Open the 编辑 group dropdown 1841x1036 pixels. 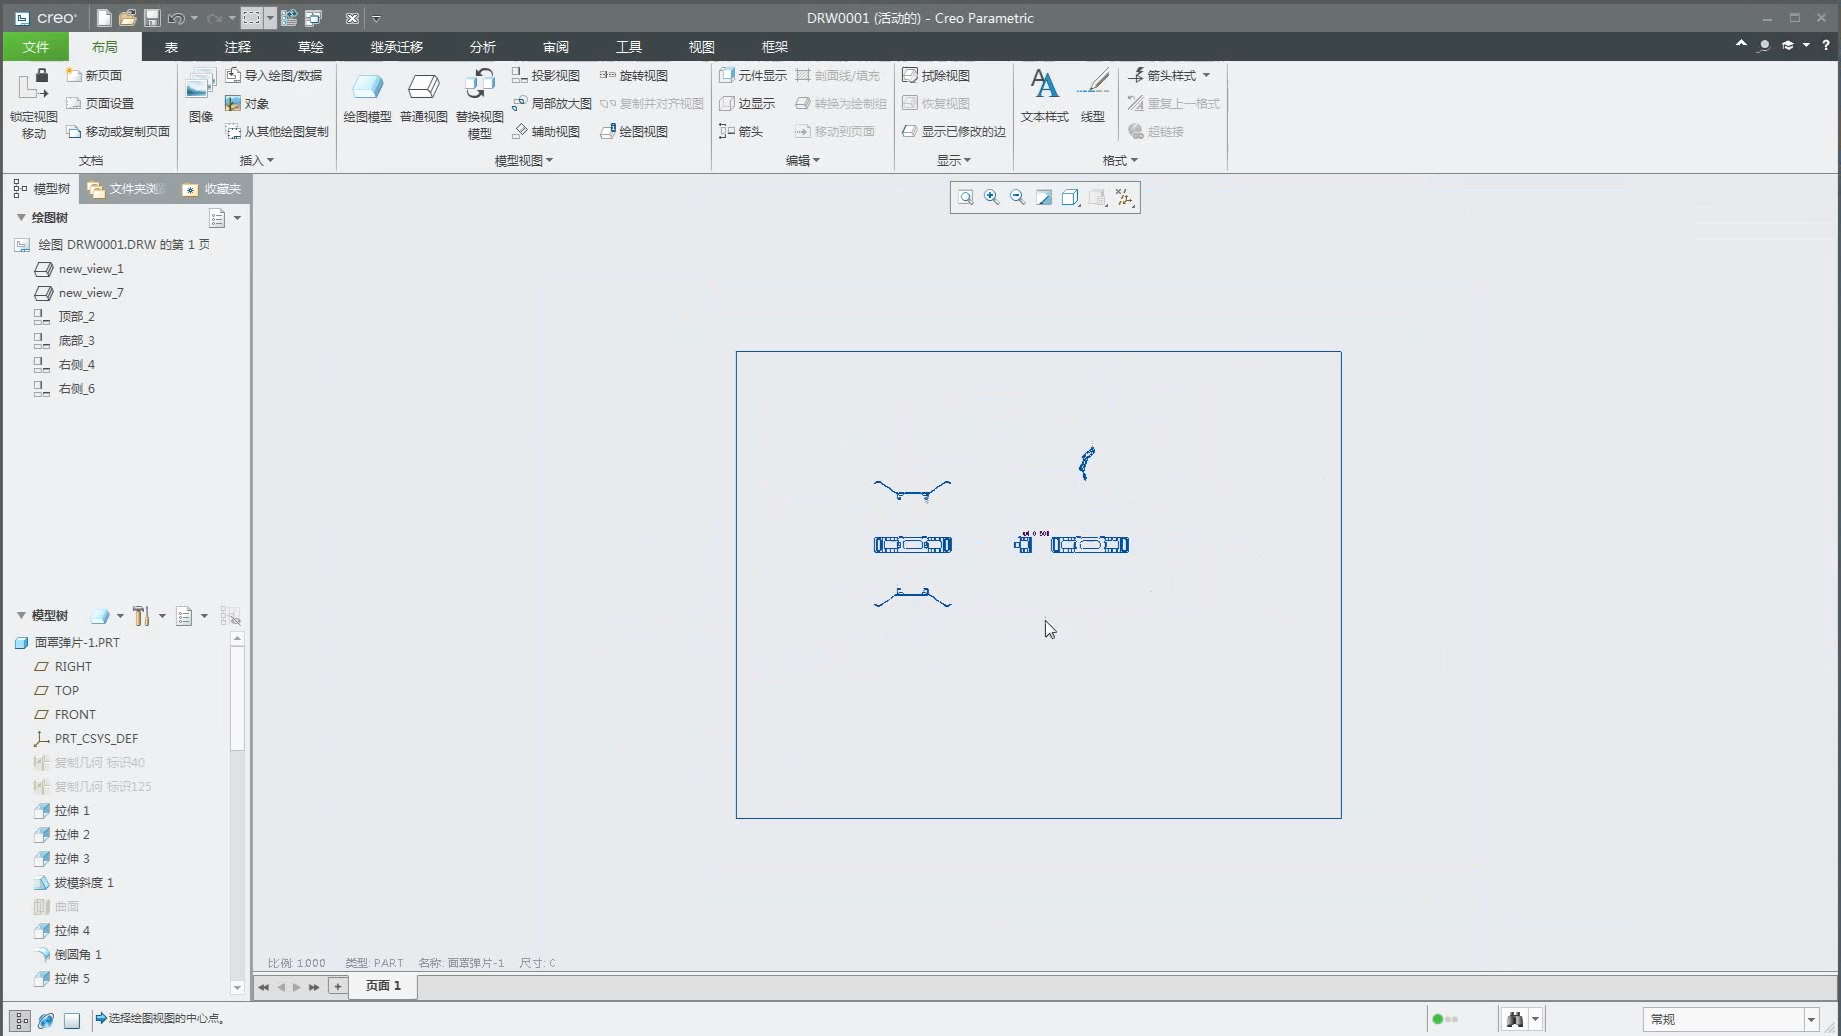(802, 160)
